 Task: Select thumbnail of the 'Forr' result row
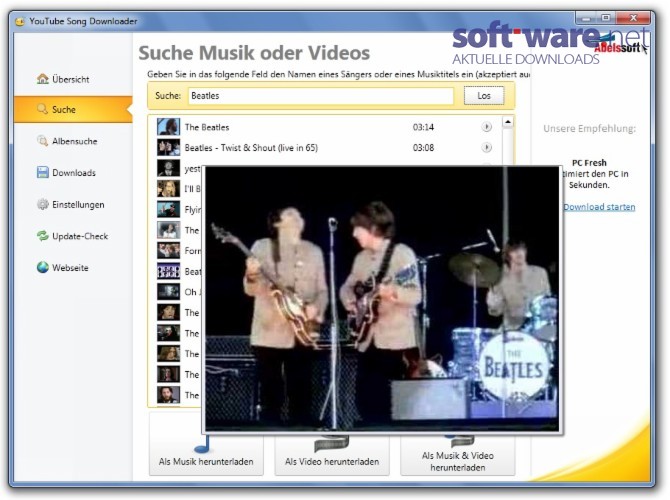click(x=168, y=250)
